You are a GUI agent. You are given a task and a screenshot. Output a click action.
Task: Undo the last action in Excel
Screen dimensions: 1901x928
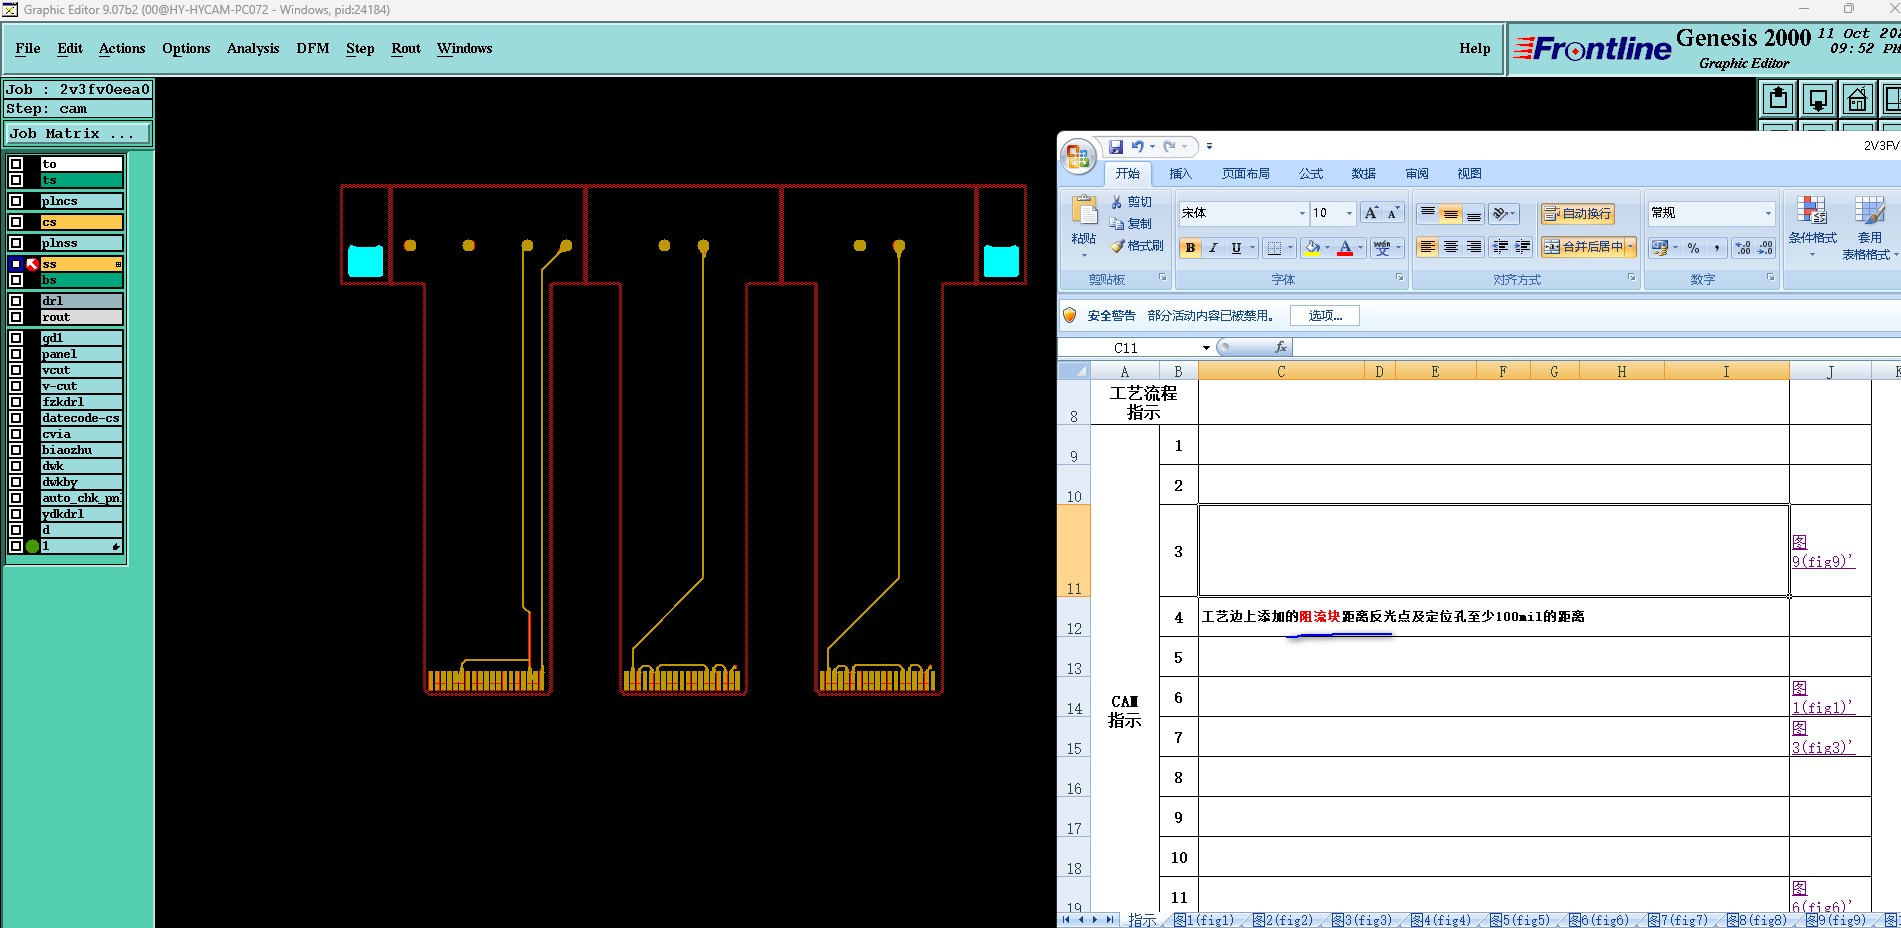(x=1137, y=146)
